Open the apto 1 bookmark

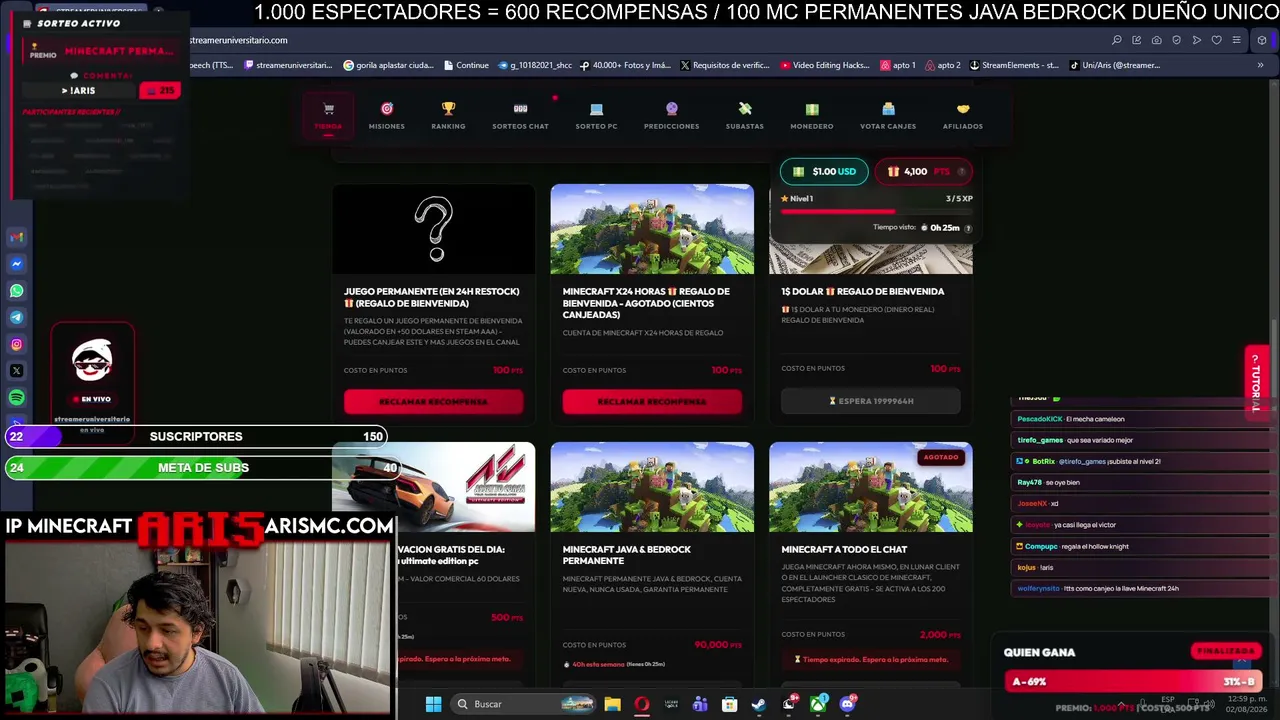pos(898,65)
